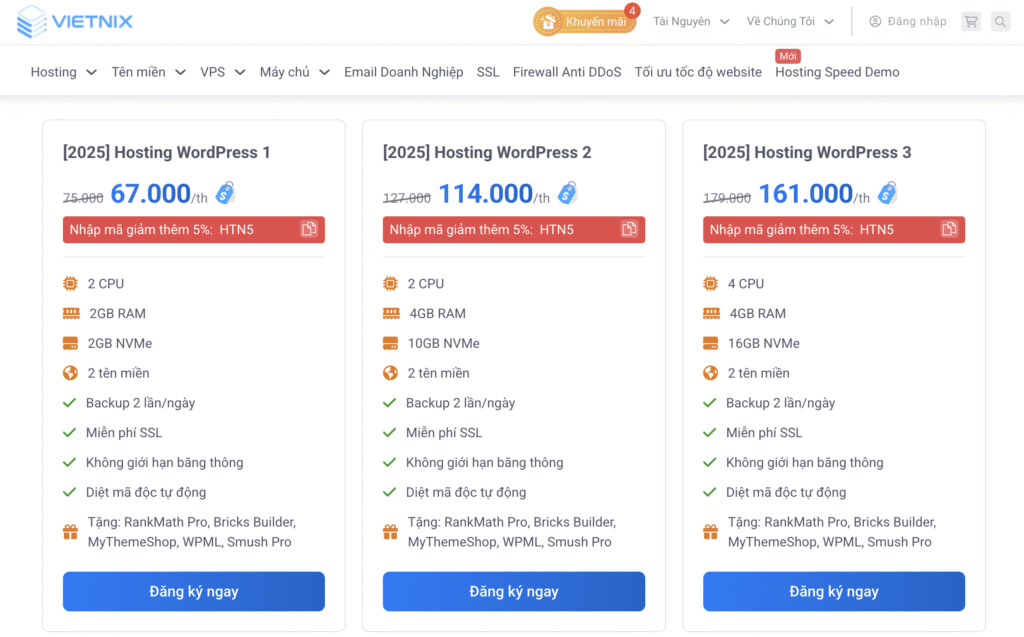Open Hosting Speed Demo link

click(837, 72)
